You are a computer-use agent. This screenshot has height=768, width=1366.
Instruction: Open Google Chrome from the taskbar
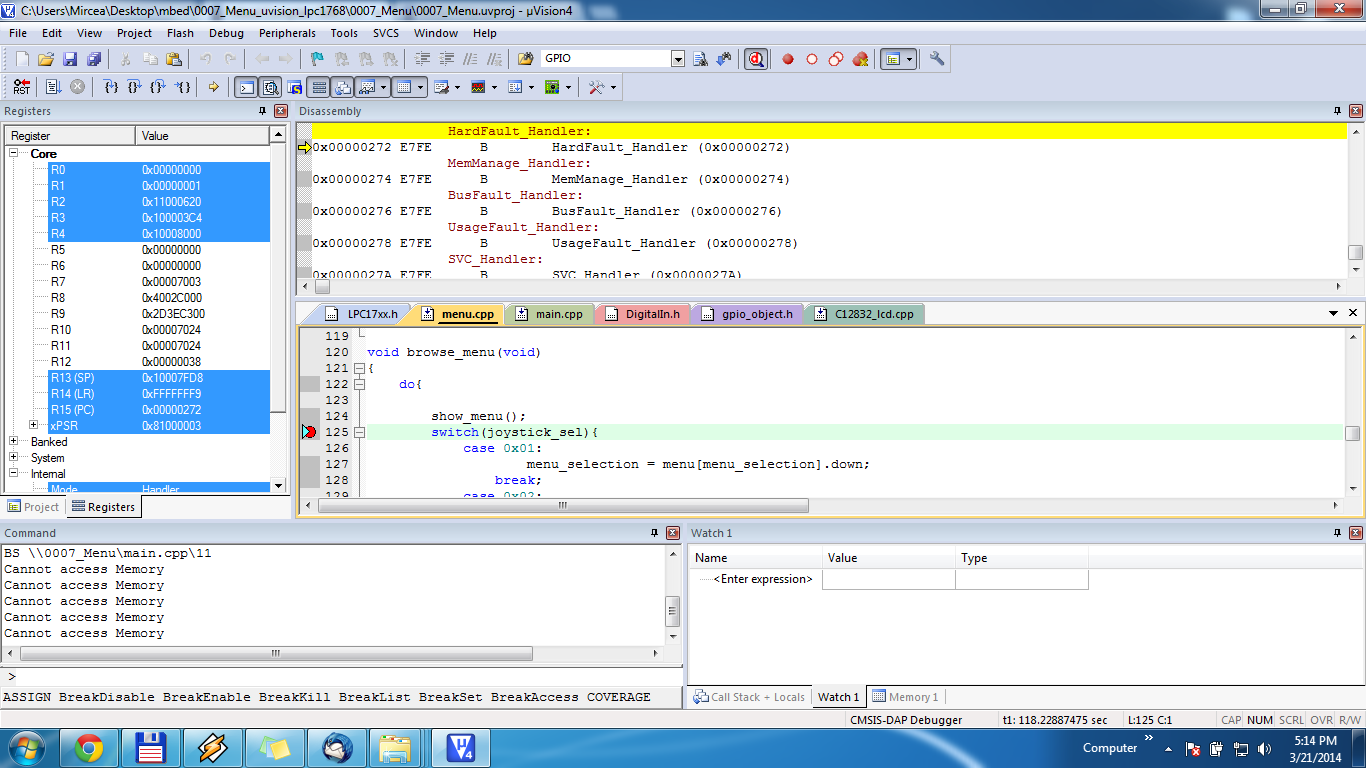pos(88,747)
